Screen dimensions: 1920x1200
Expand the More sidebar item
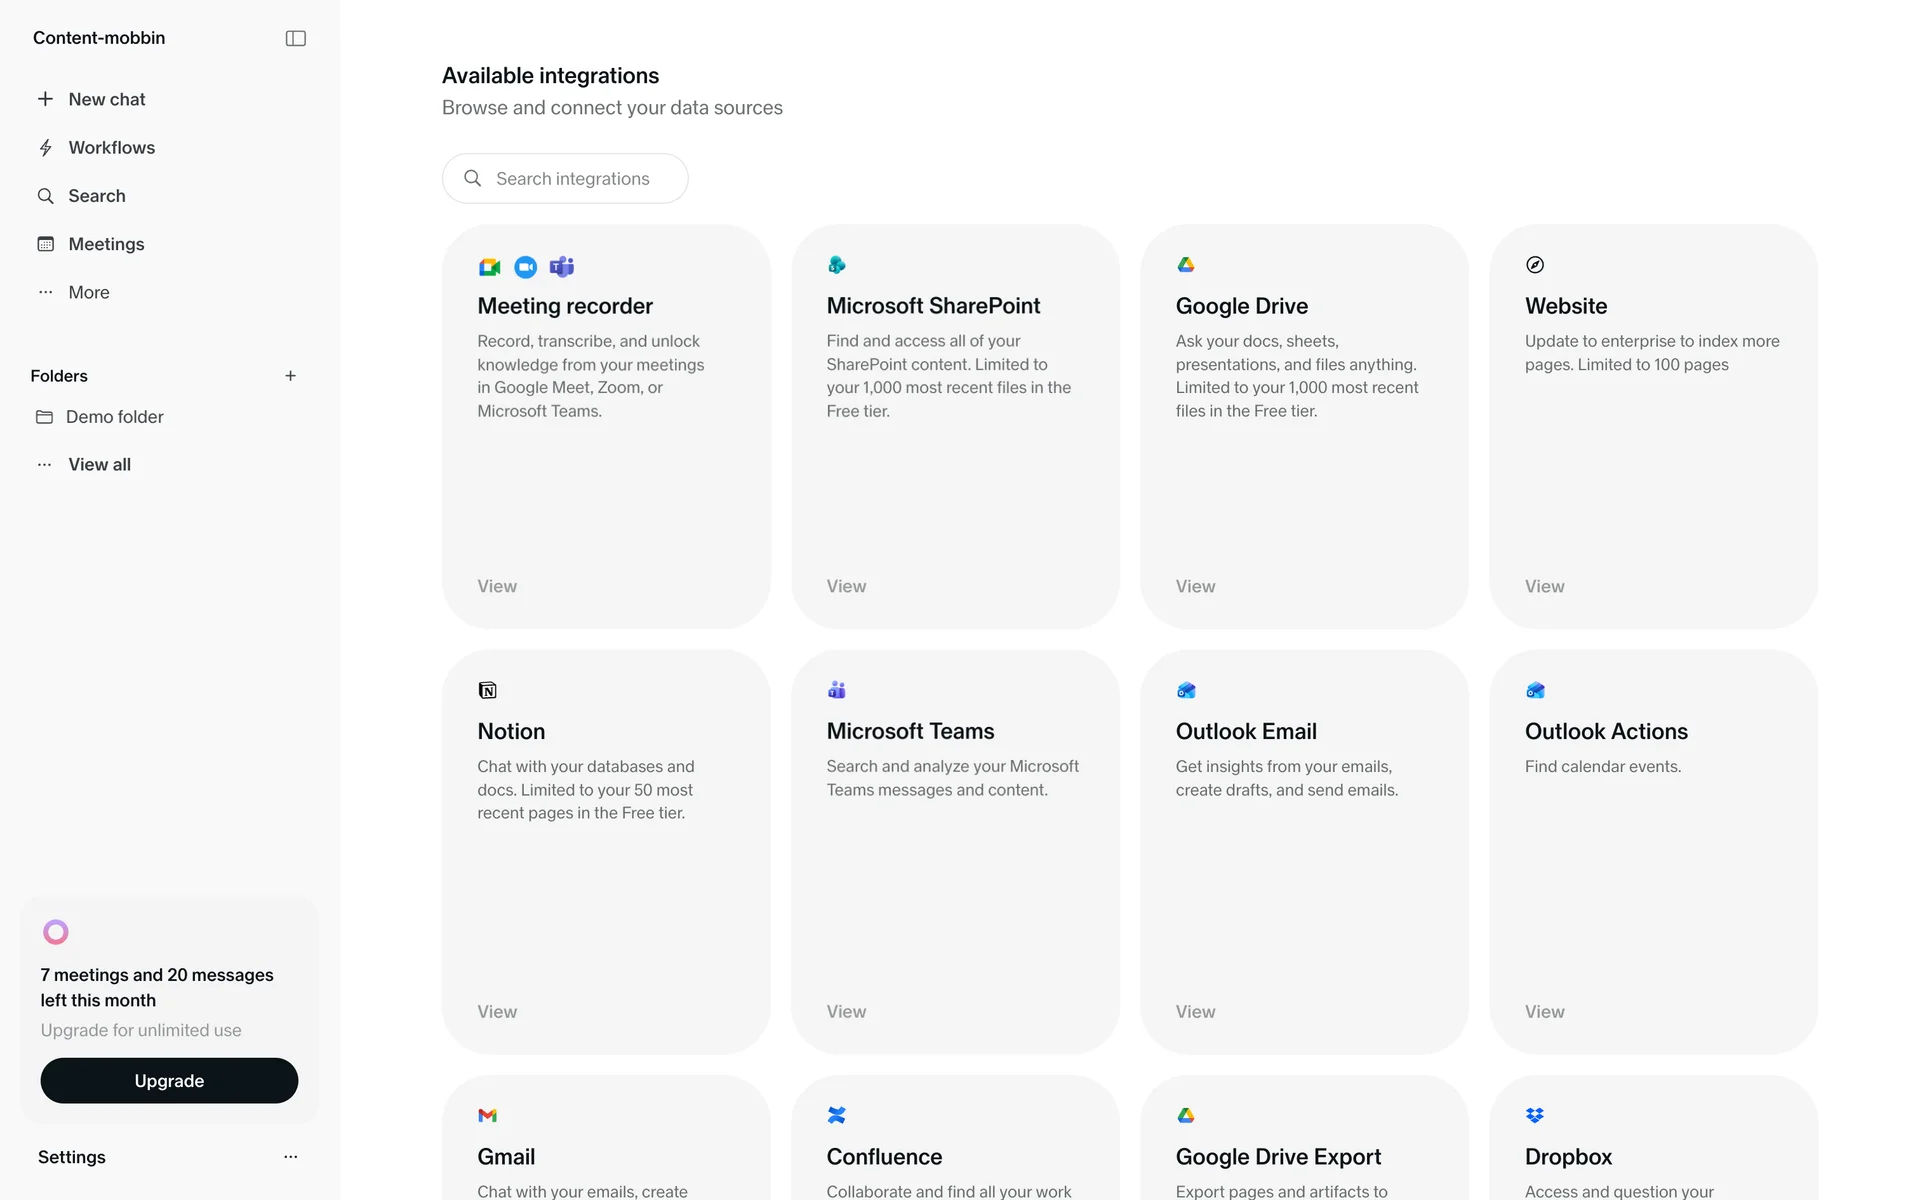(88, 292)
